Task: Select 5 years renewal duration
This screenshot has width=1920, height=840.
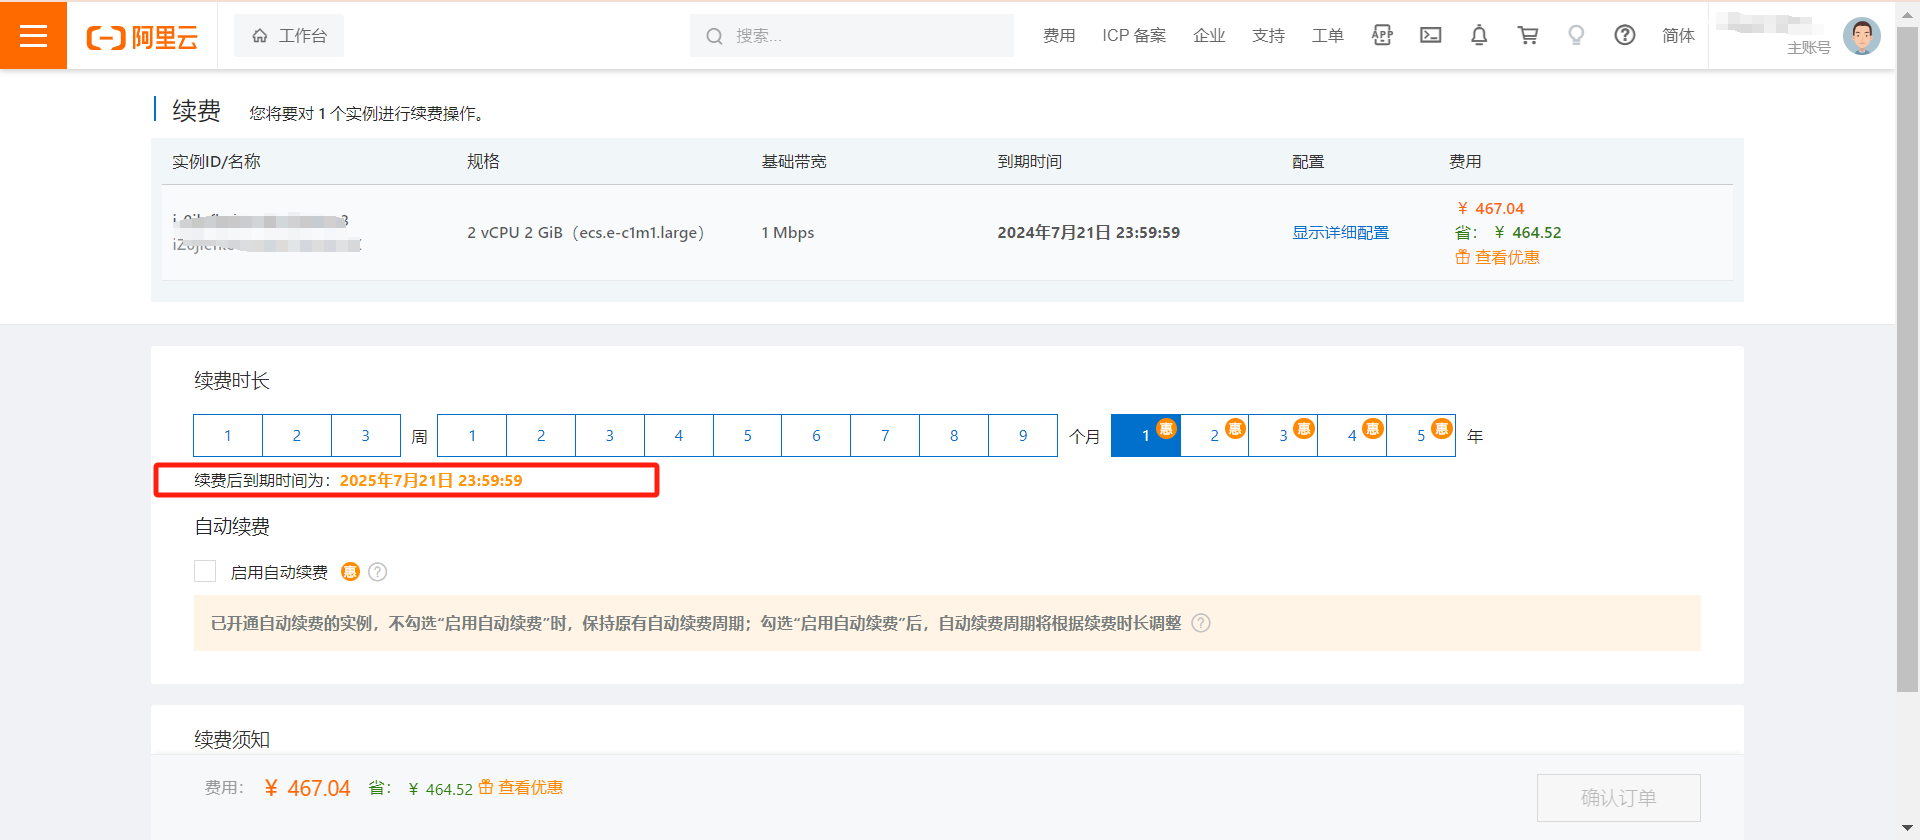Action: click(x=1421, y=436)
